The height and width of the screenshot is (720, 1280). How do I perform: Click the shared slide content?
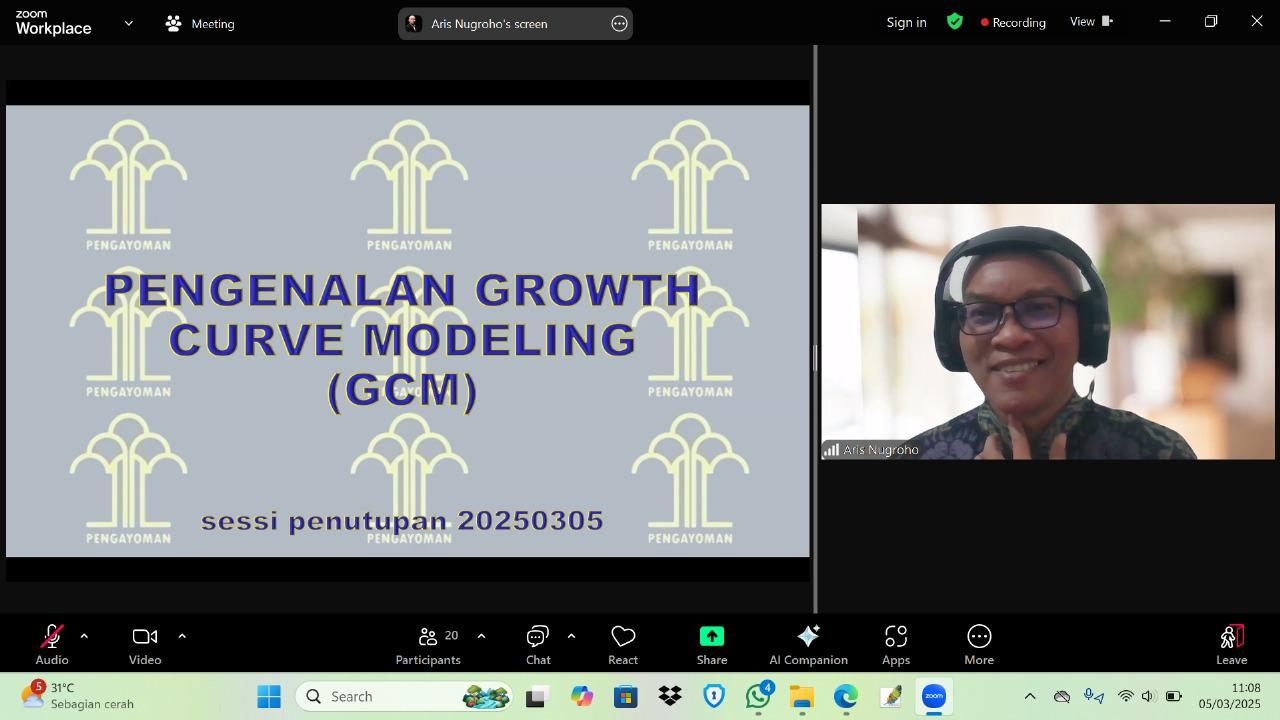[408, 331]
